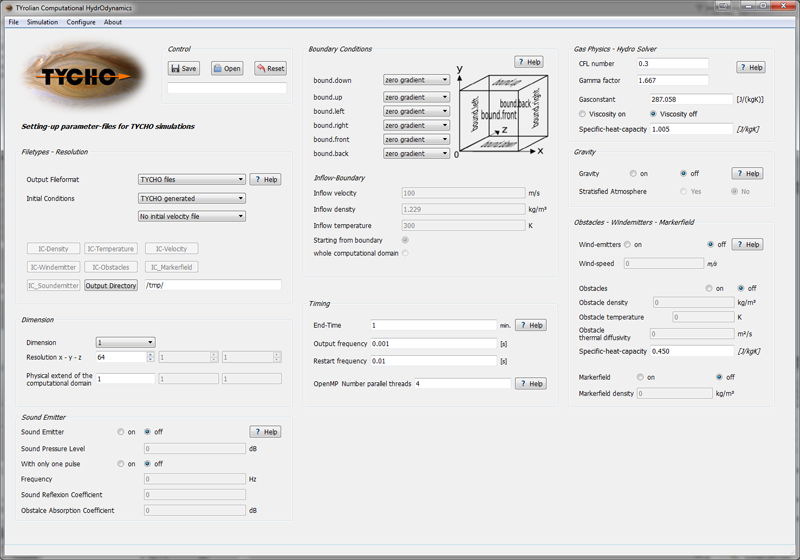Open the Configure menu
The height and width of the screenshot is (560, 800).
81,21
